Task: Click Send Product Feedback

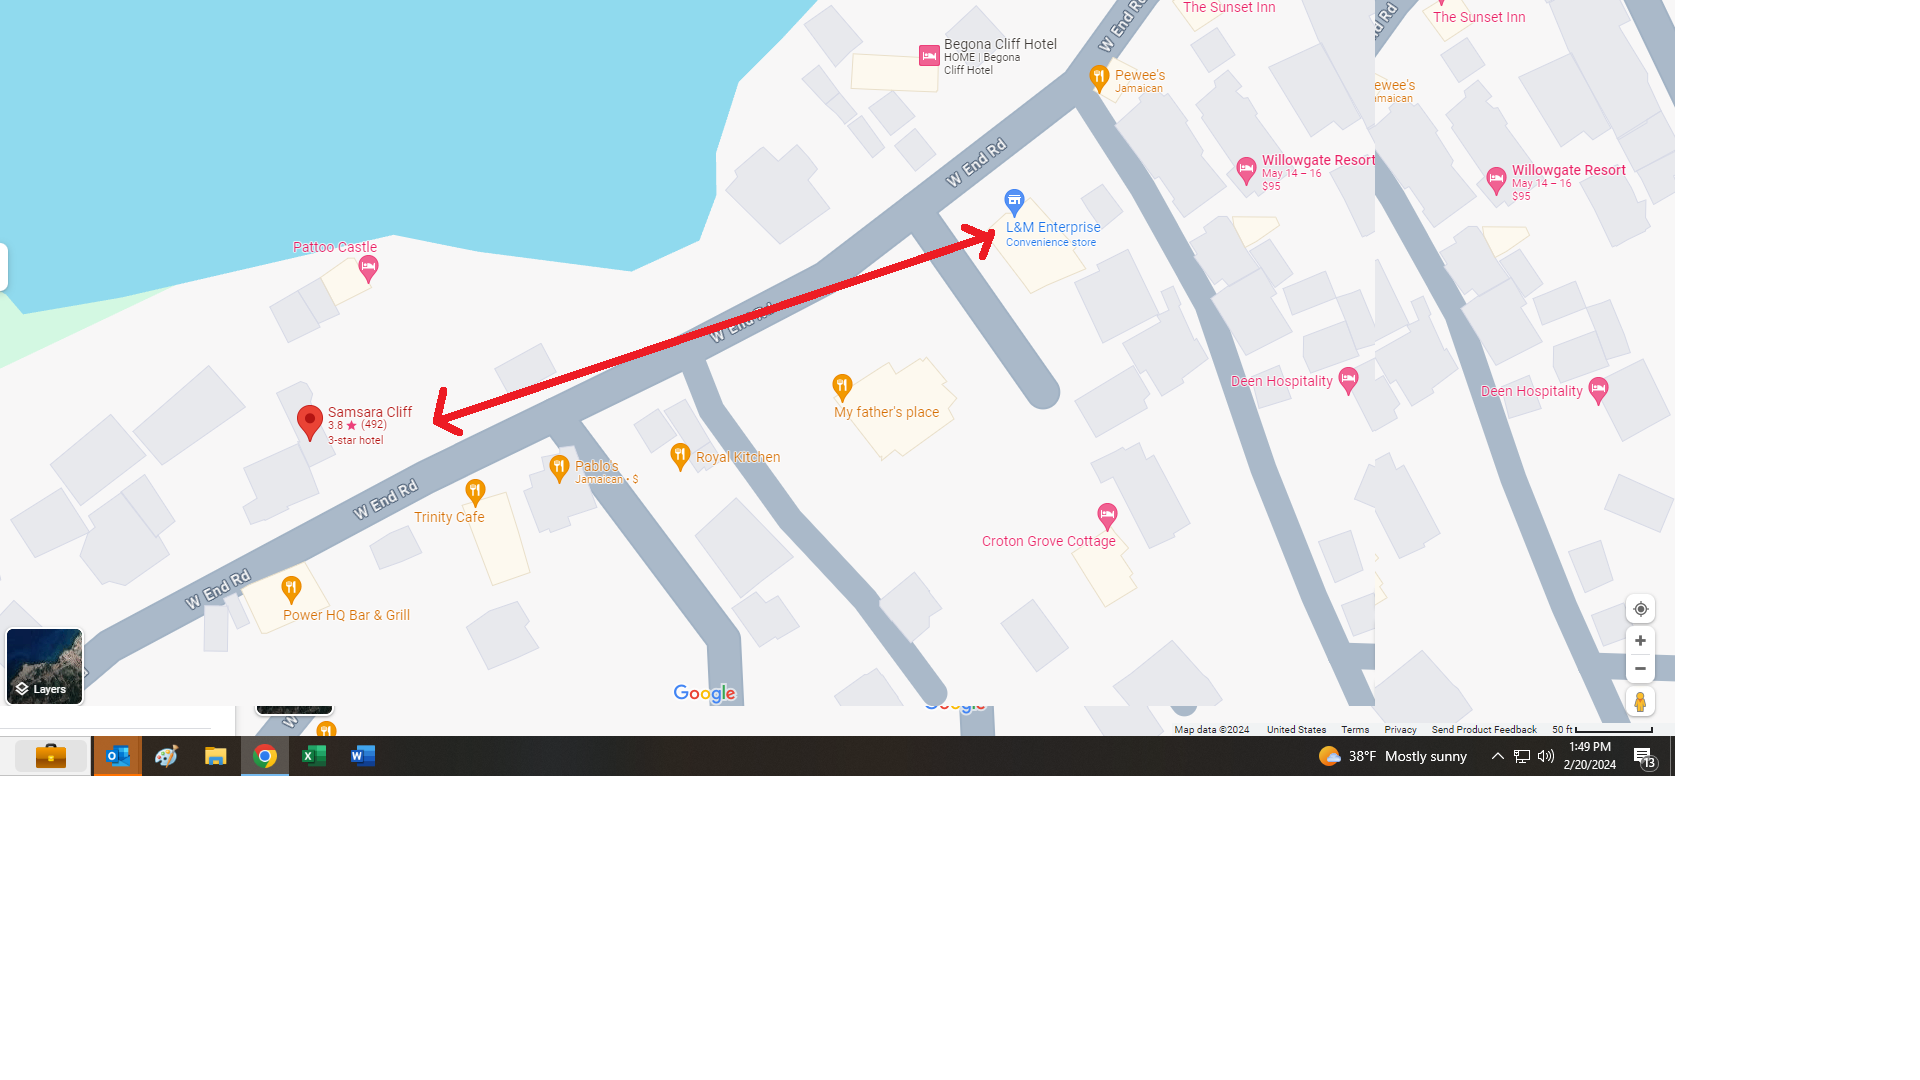Action: [x=1484, y=730]
